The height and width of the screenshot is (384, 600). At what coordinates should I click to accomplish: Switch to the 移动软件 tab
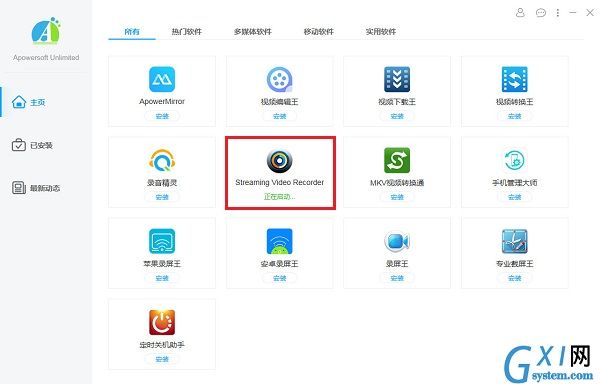tap(318, 31)
